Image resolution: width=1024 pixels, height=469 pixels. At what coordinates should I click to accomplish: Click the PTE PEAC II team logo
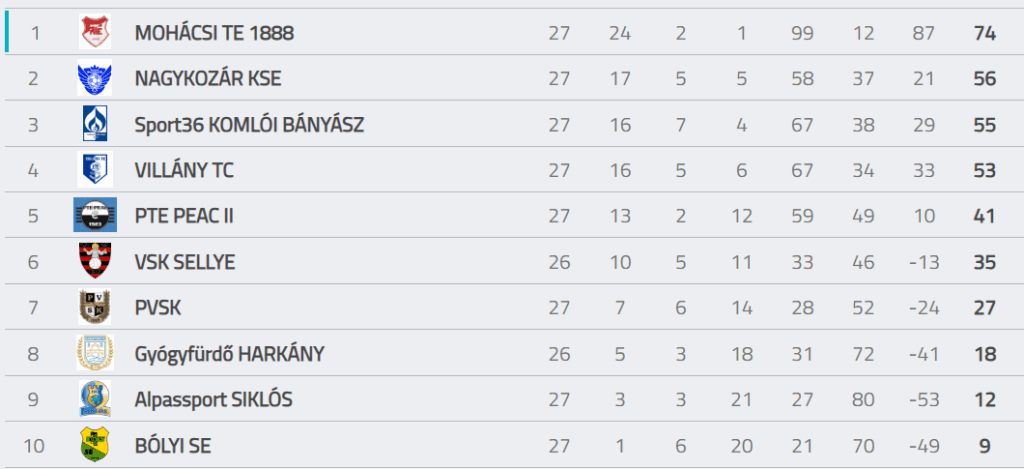coord(95,215)
